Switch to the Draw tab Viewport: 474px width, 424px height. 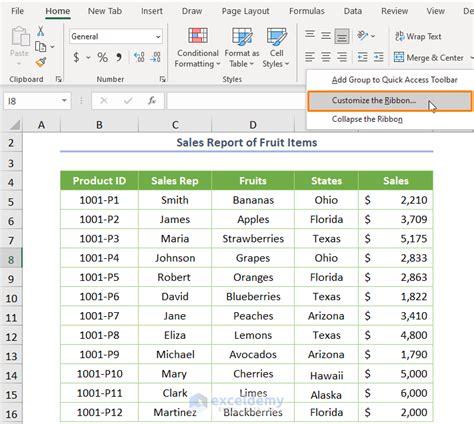tap(192, 11)
